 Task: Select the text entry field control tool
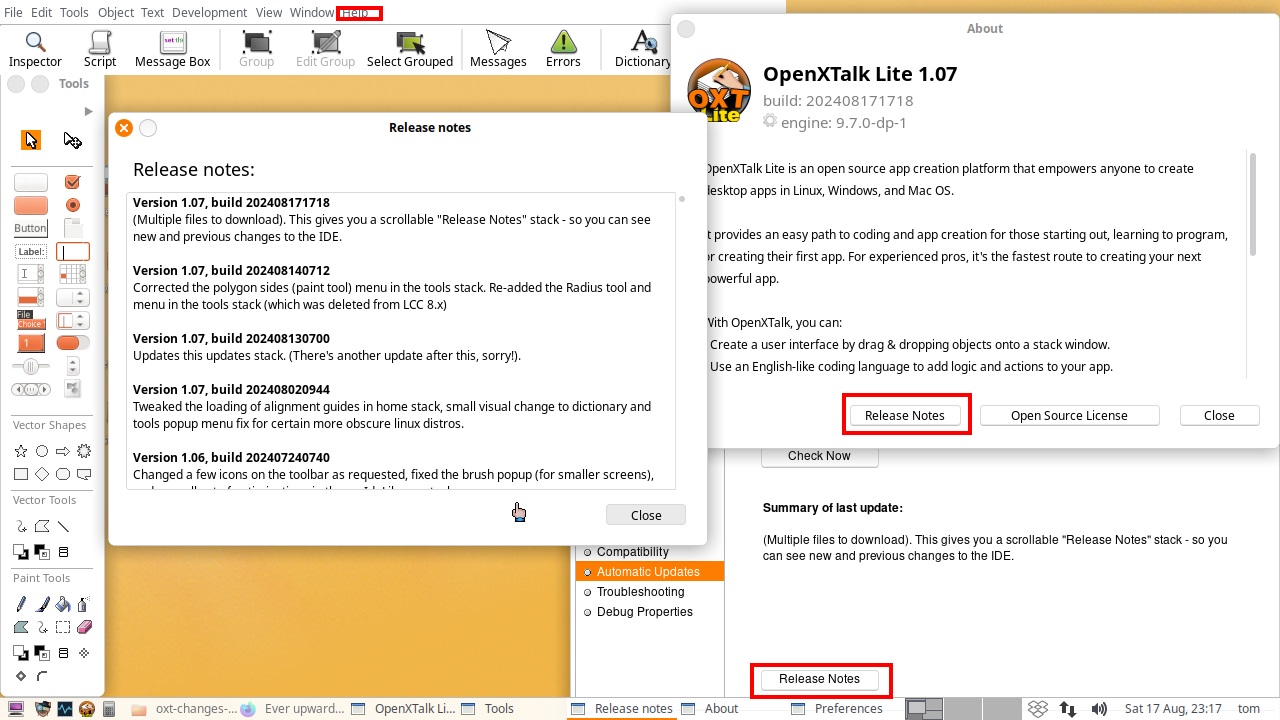[72, 251]
